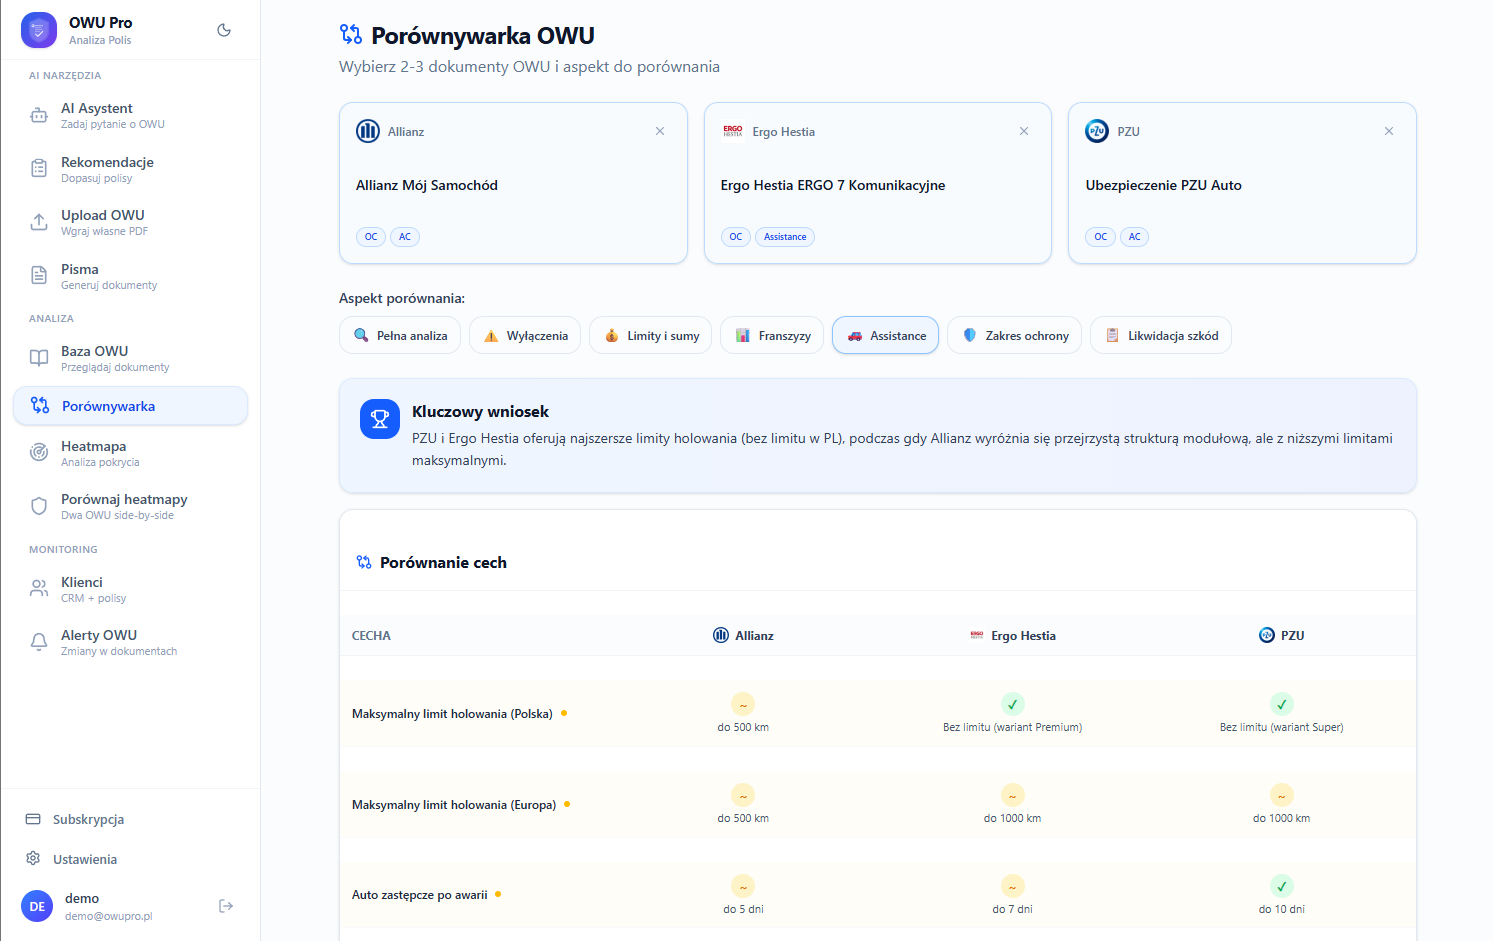Open the Heatmapa coverage analysis icon

click(38, 452)
